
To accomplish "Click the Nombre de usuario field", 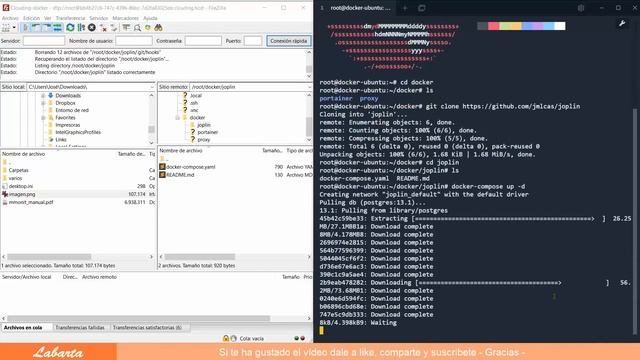I will [x=134, y=41].
